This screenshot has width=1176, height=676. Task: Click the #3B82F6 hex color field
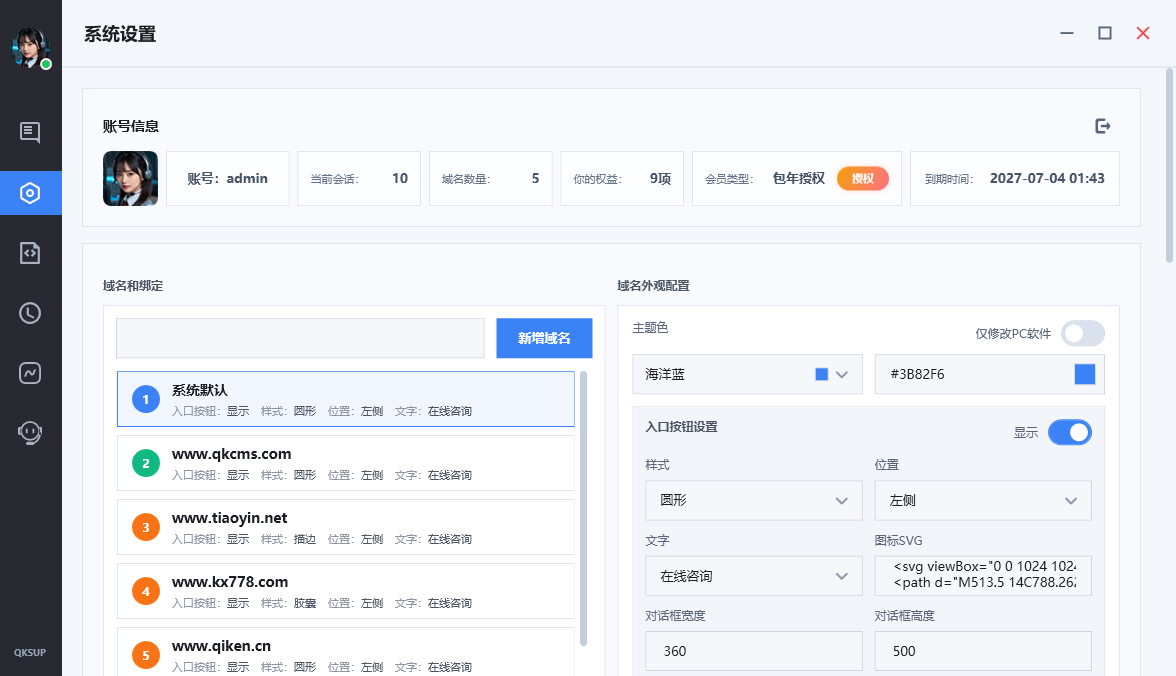(x=989, y=374)
